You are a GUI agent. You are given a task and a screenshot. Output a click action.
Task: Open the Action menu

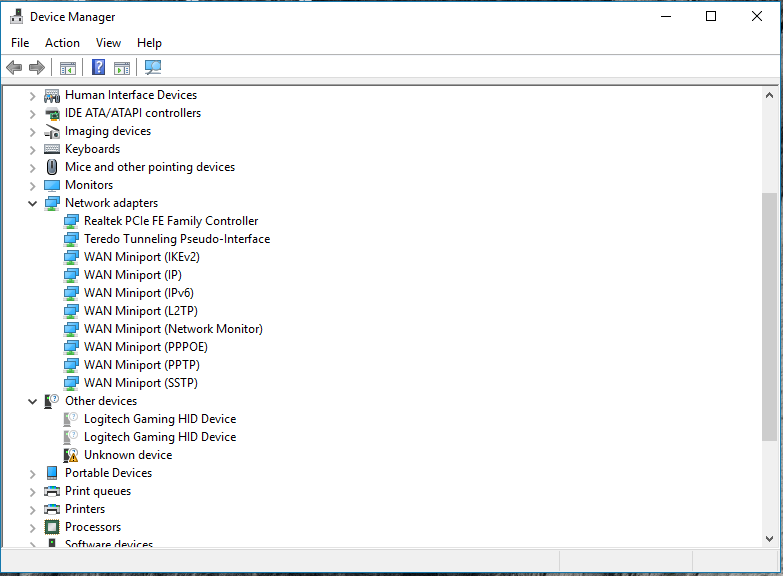click(x=62, y=43)
